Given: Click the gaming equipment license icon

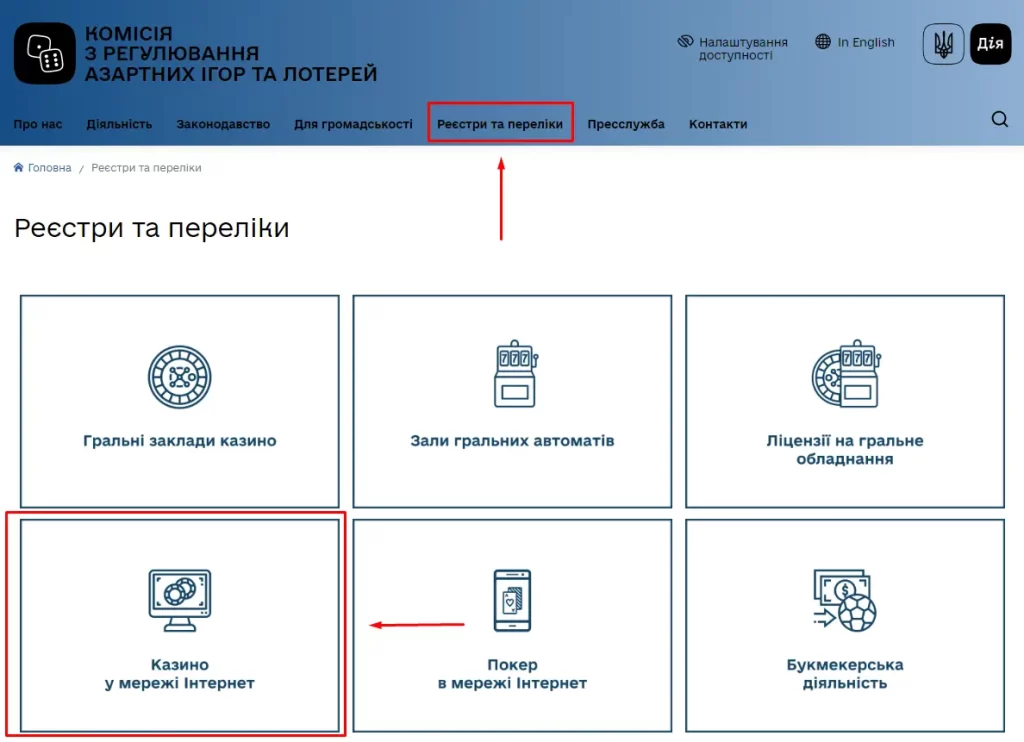Looking at the screenshot, I should (x=845, y=377).
